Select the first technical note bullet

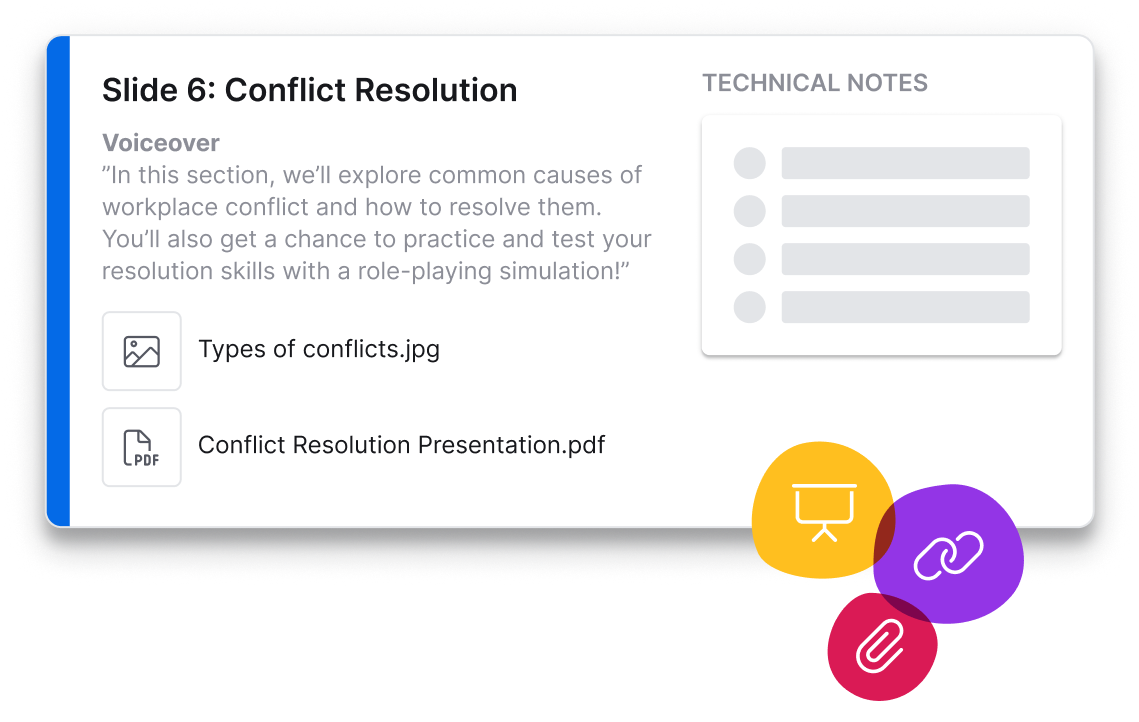coord(750,163)
